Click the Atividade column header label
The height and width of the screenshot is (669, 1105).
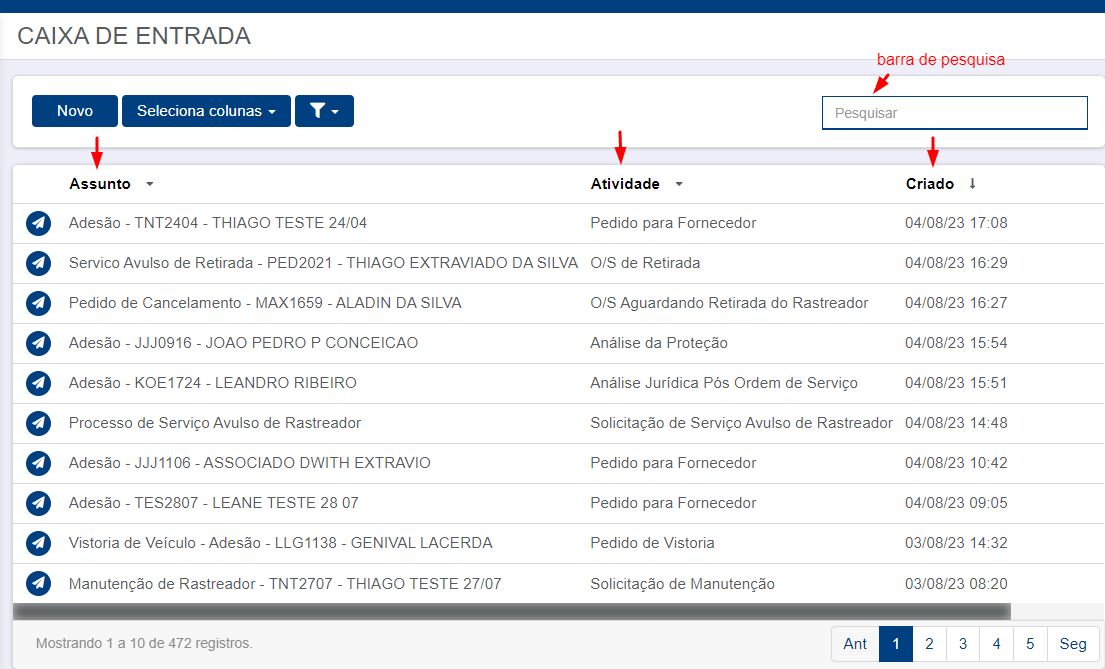625,184
